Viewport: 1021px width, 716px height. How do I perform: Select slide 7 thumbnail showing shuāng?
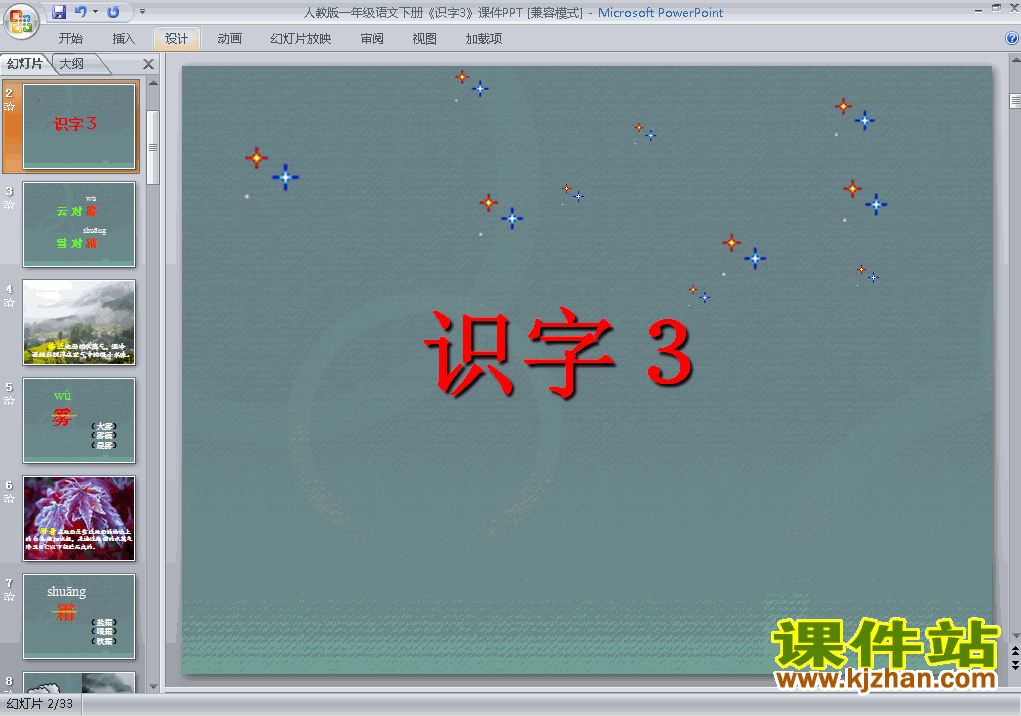tap(79, 616)
